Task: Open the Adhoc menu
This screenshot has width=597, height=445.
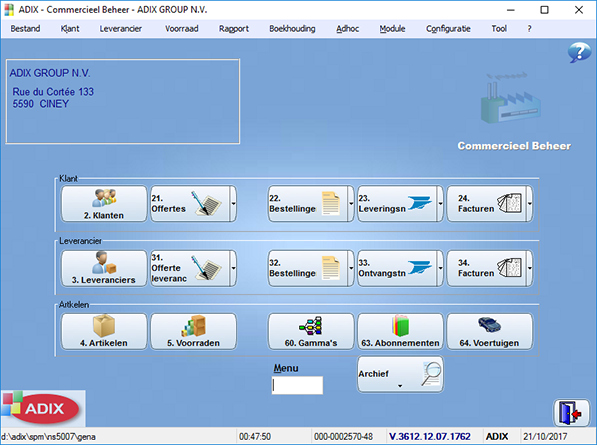Action: (348, 29)
